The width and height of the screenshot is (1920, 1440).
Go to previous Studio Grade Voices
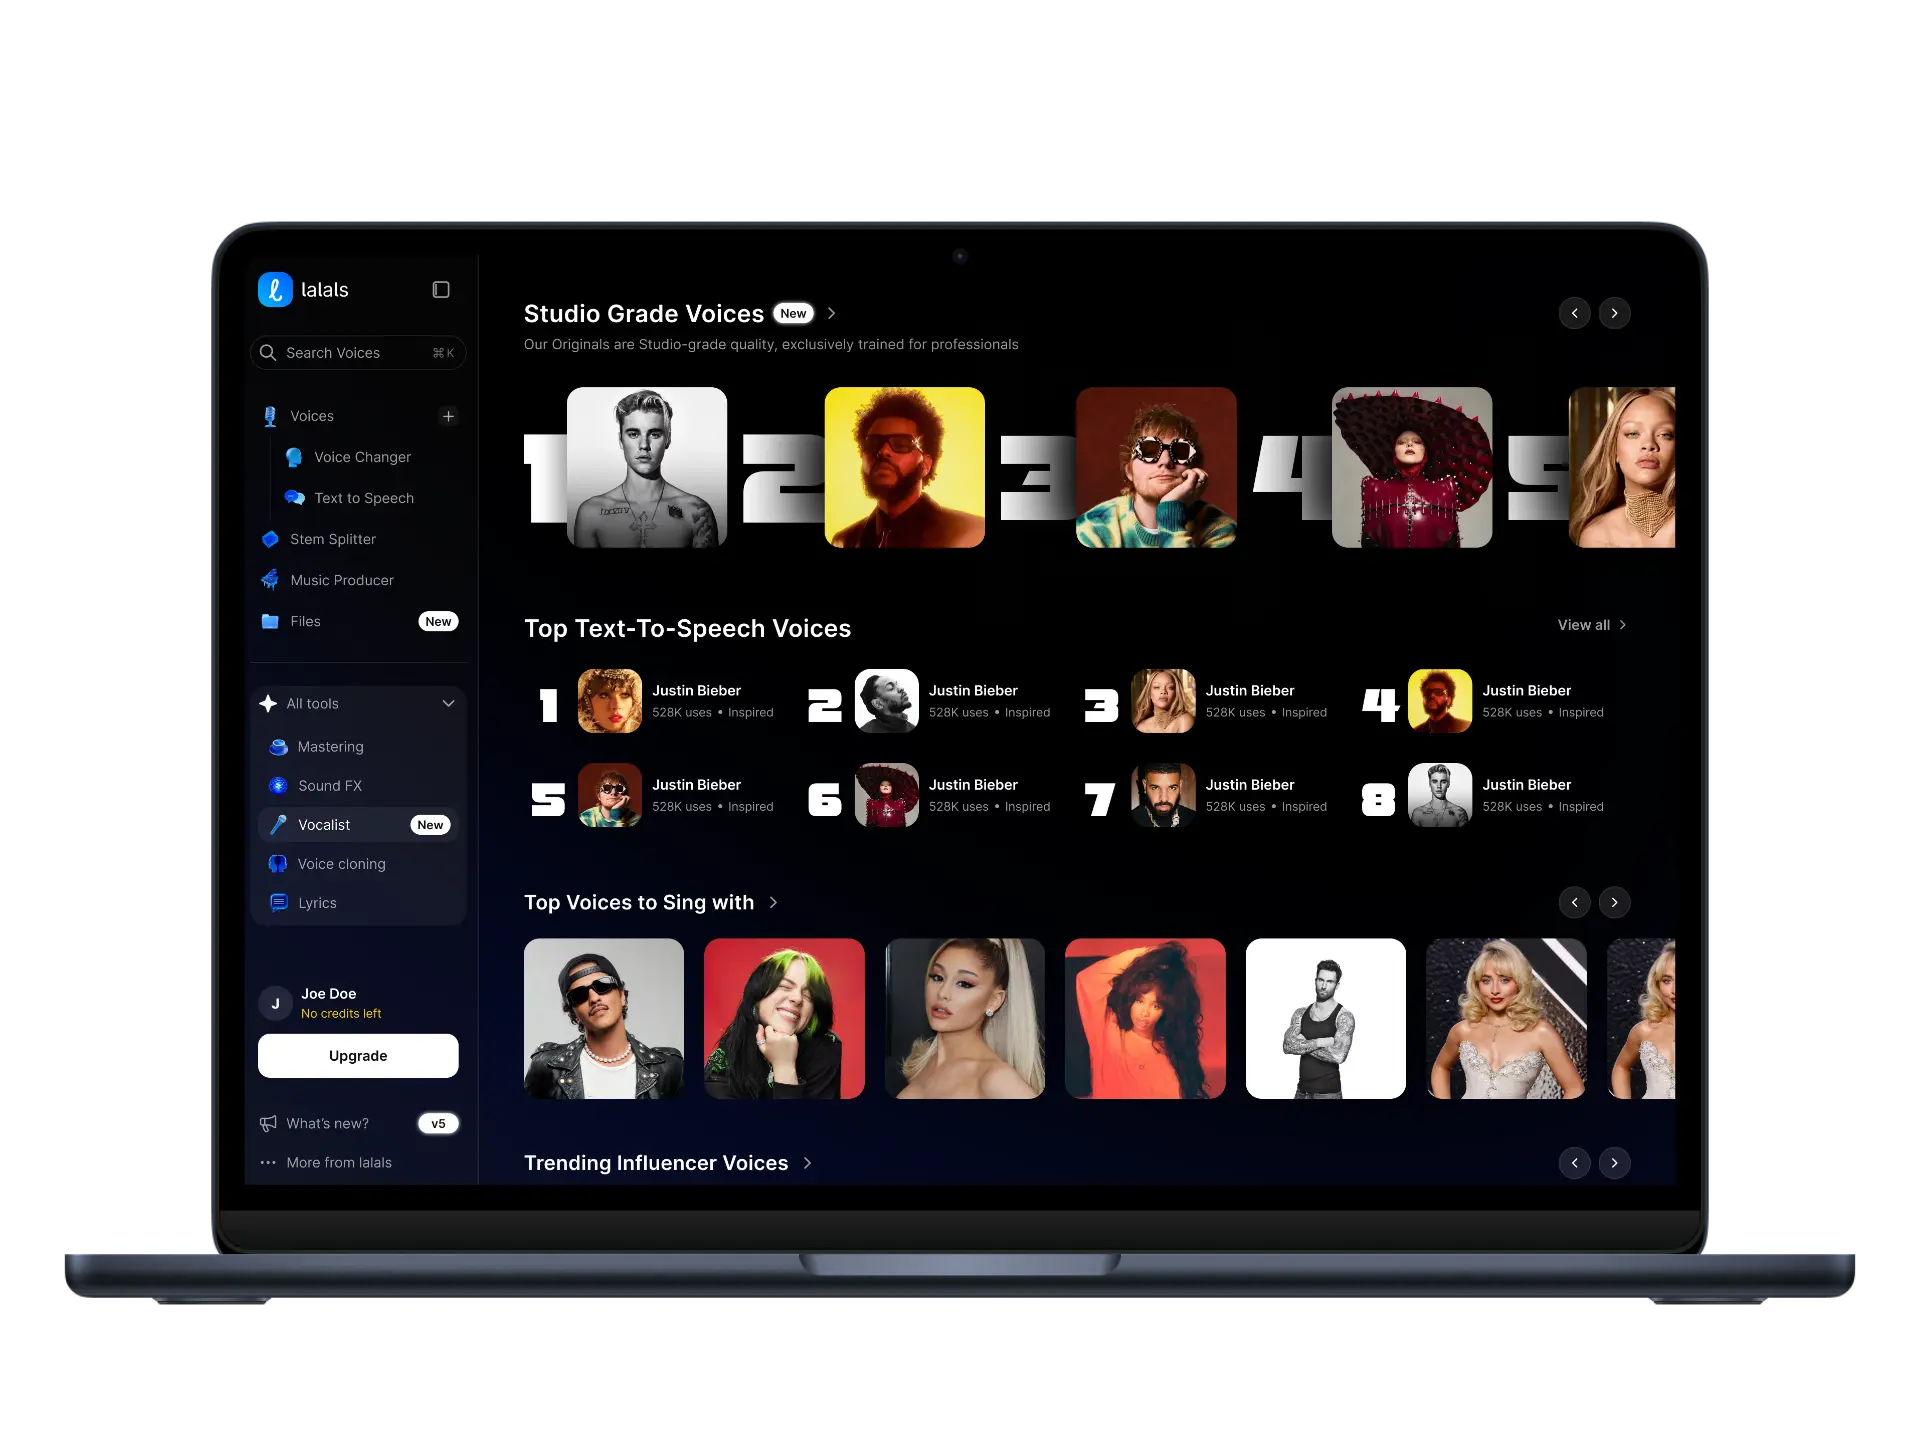click(x=1575, y=313)
